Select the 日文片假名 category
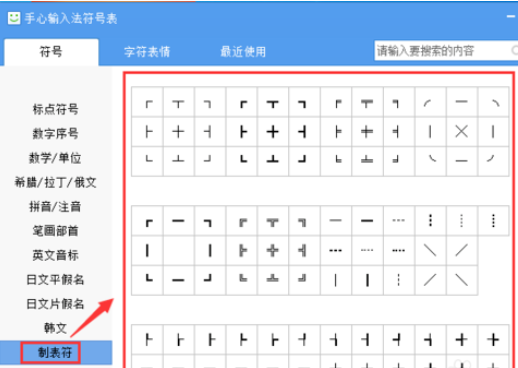This screenshot has height=368, width=518. (x=55, y=304)
